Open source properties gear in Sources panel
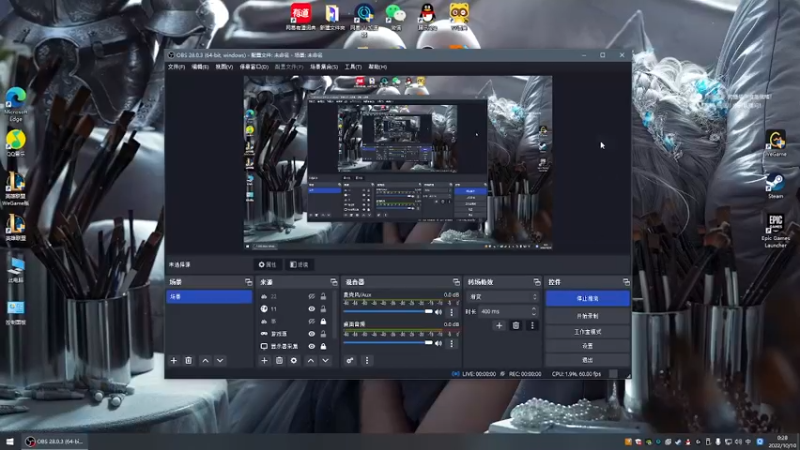 pos(294,361)
